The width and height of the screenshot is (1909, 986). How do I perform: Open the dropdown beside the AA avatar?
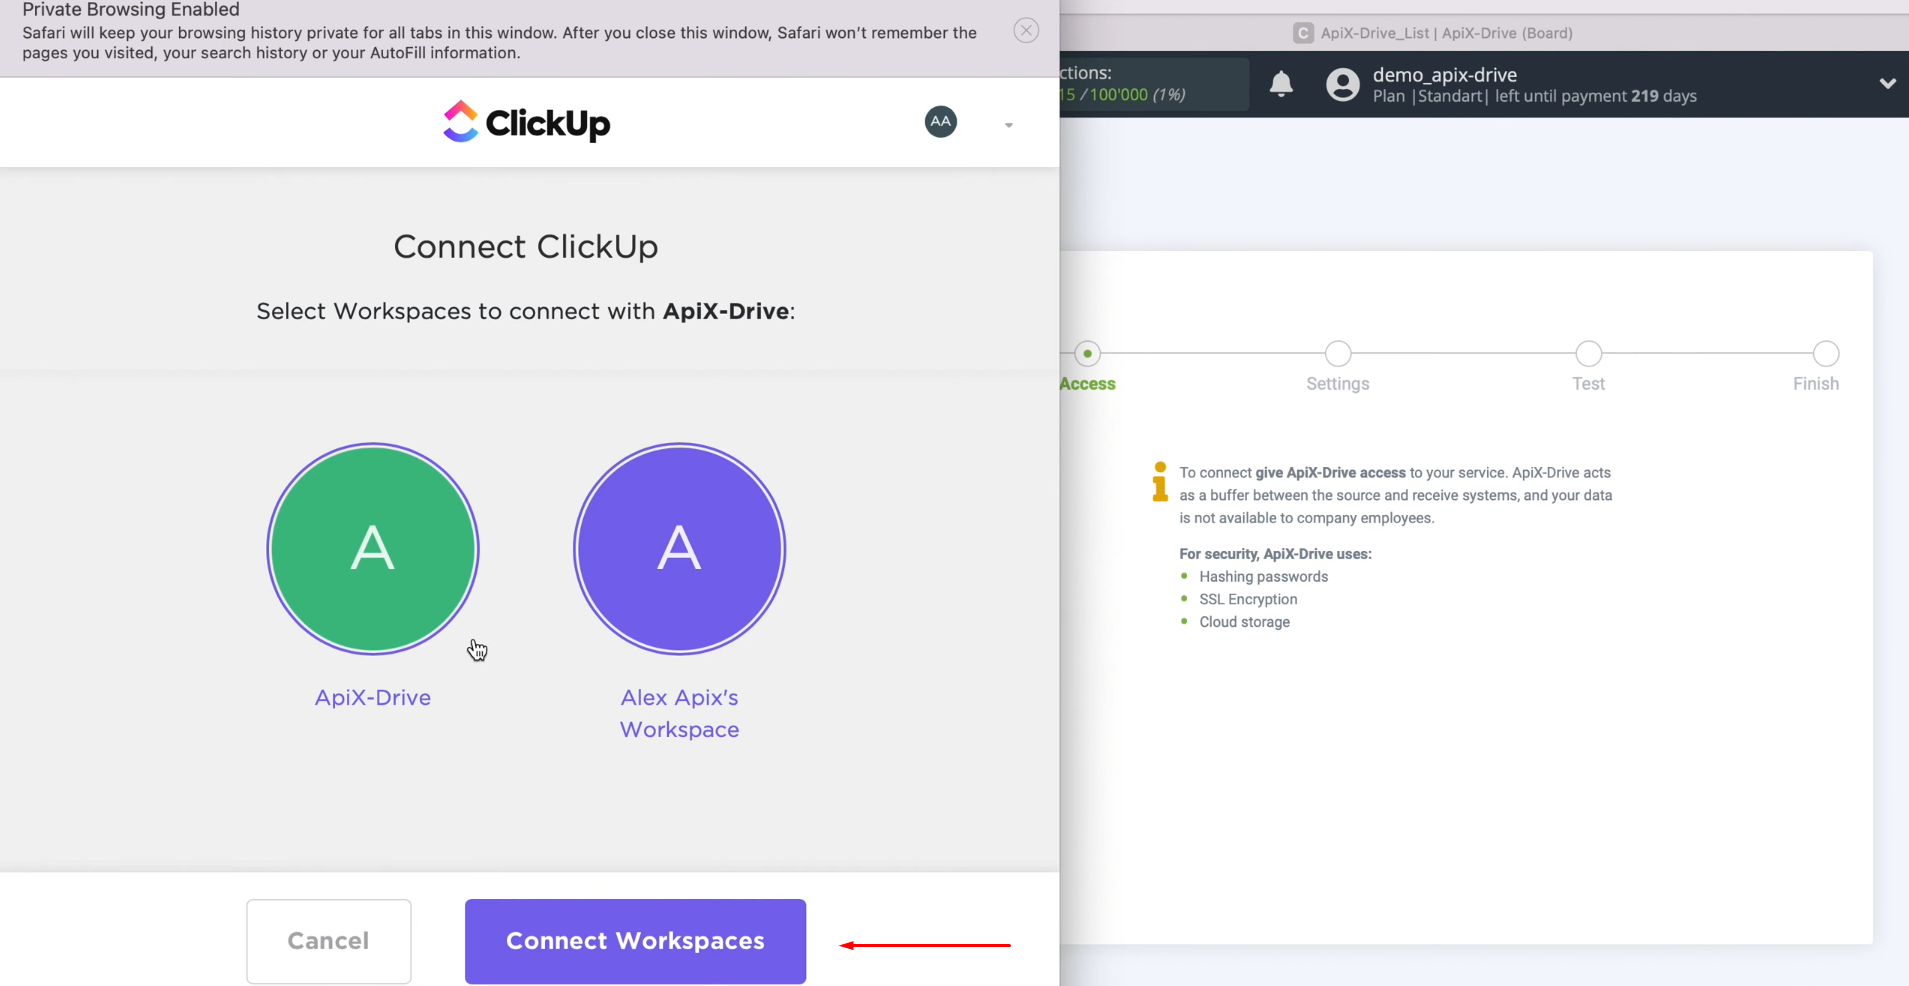(x=1007, y=123)
